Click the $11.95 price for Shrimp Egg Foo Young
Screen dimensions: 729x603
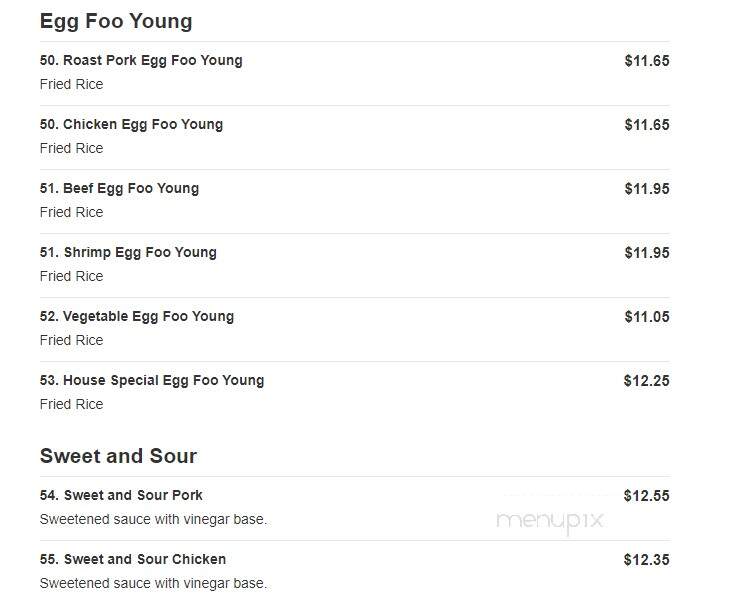click(x=647, y=252)
